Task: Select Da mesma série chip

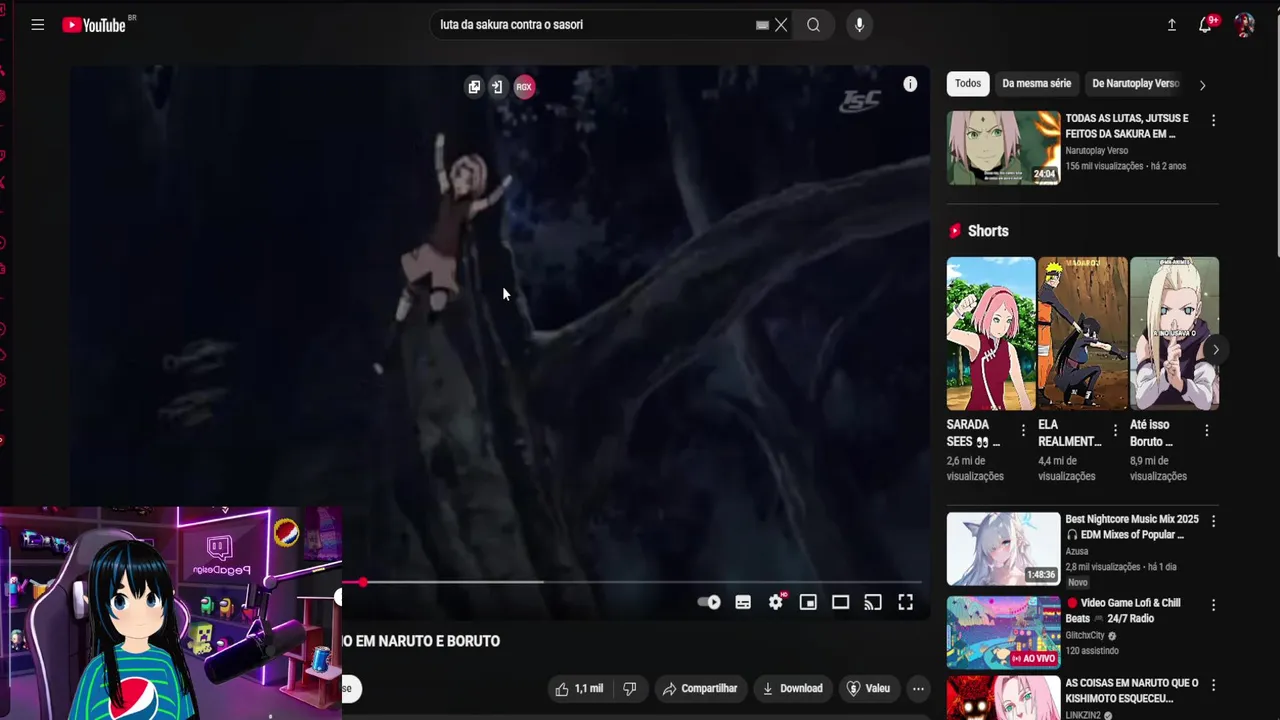Action: point(1036,84)
